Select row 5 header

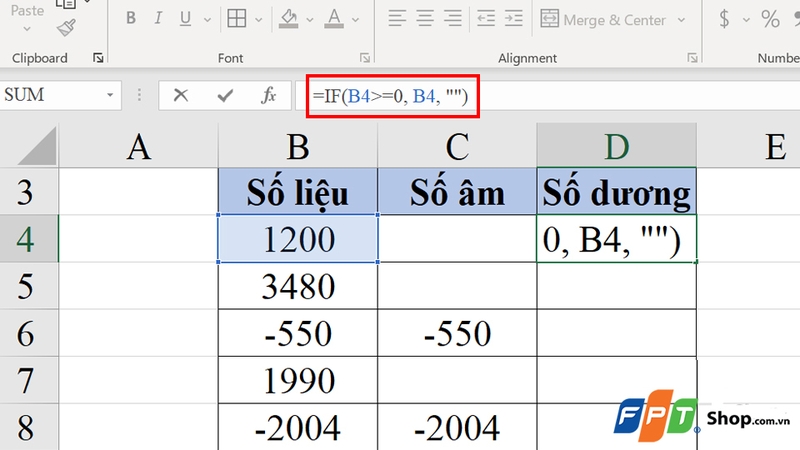(29, 286)
